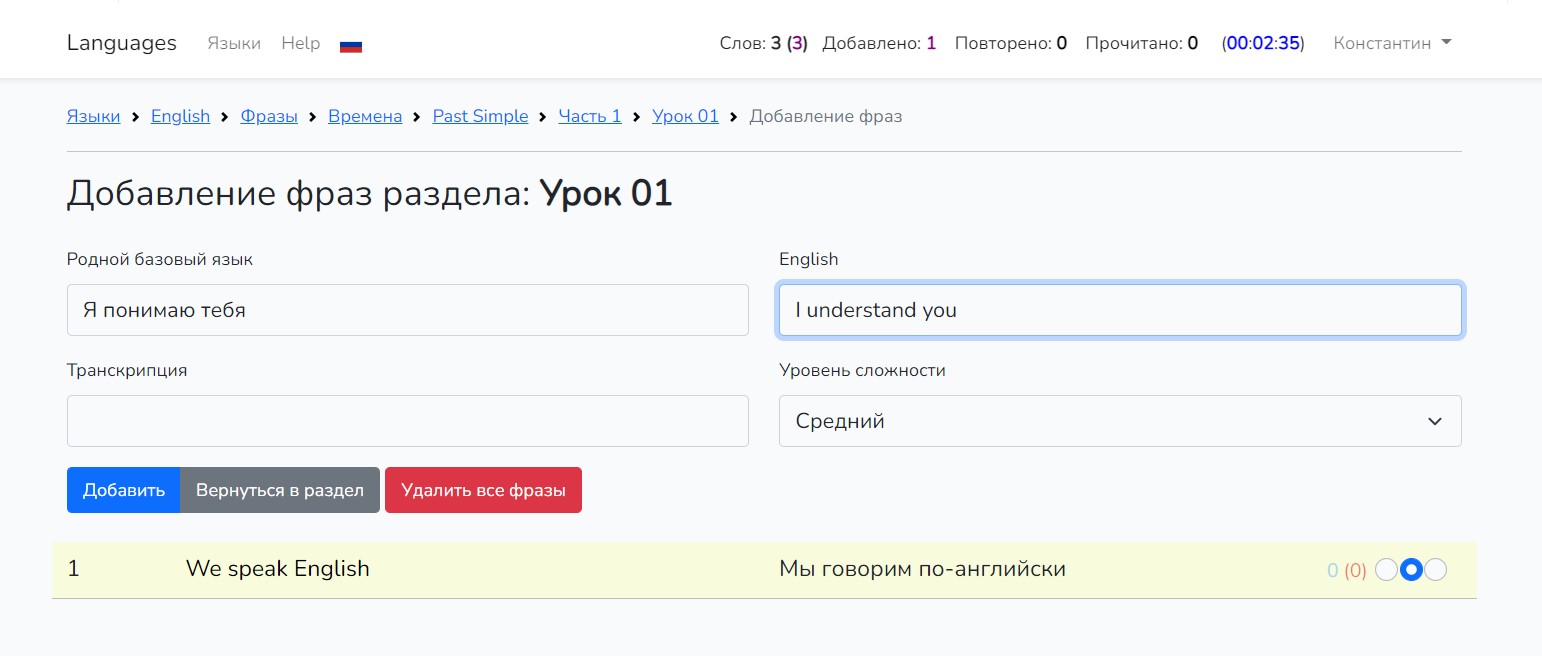Click the chevron arrow of Средний select
The width and height of the screenshot is (1542, 656).
point(1435,421)
